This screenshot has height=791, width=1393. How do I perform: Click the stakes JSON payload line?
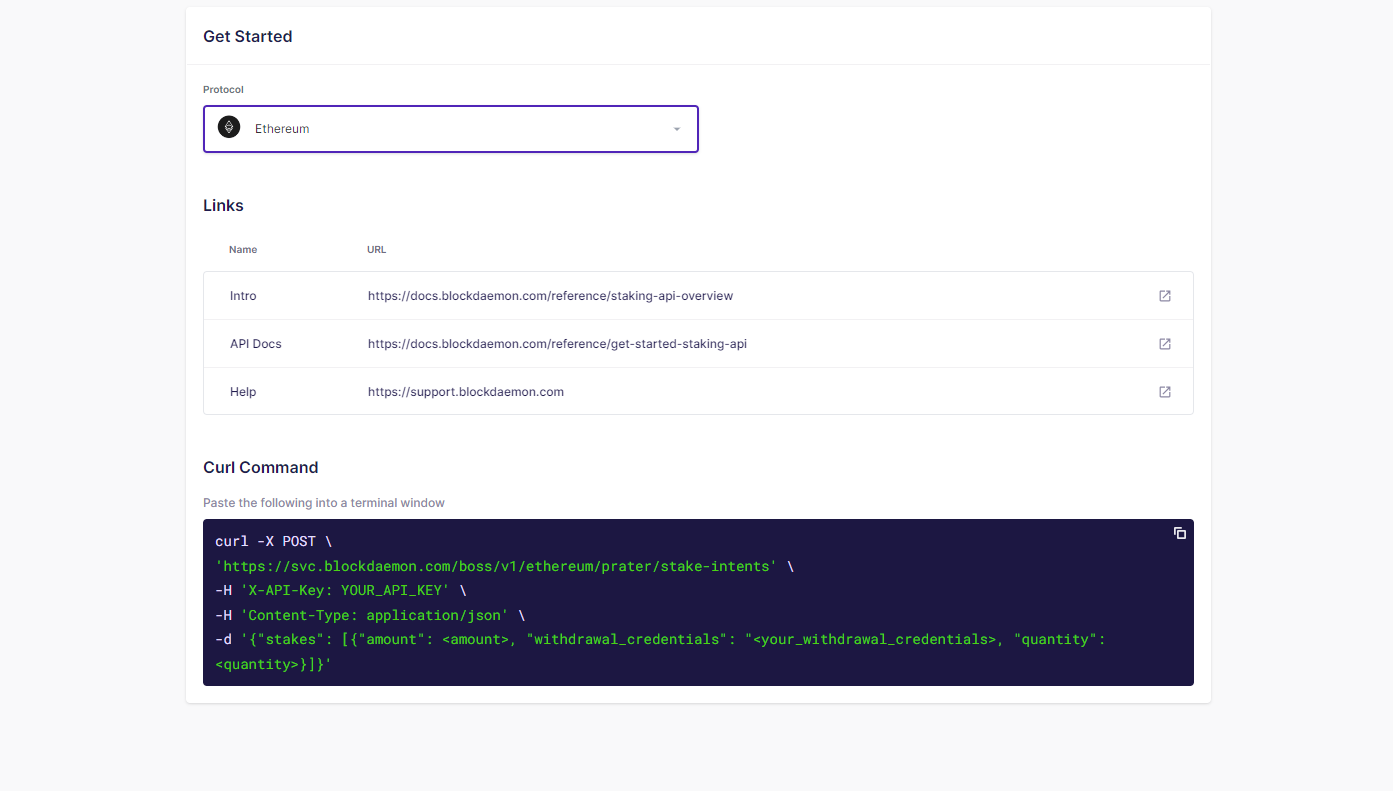coord(660,651)
